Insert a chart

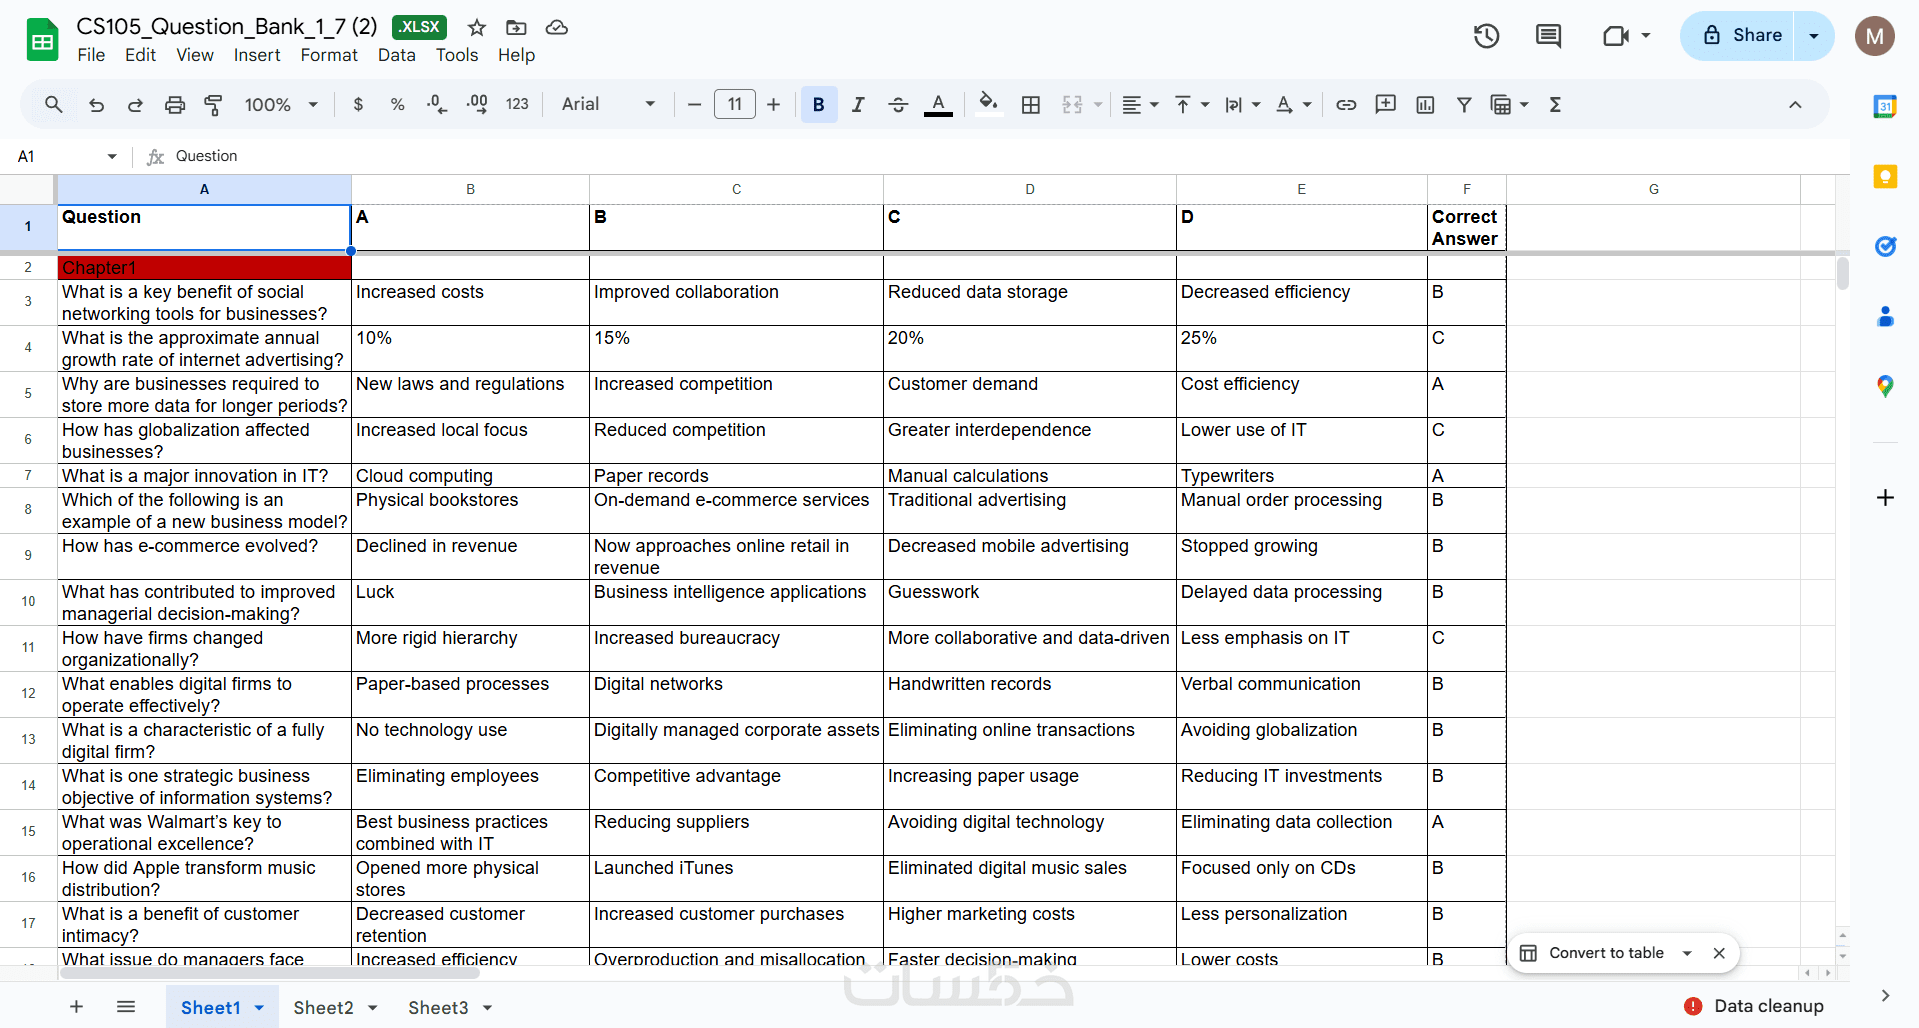click(x=1425, y=104)
